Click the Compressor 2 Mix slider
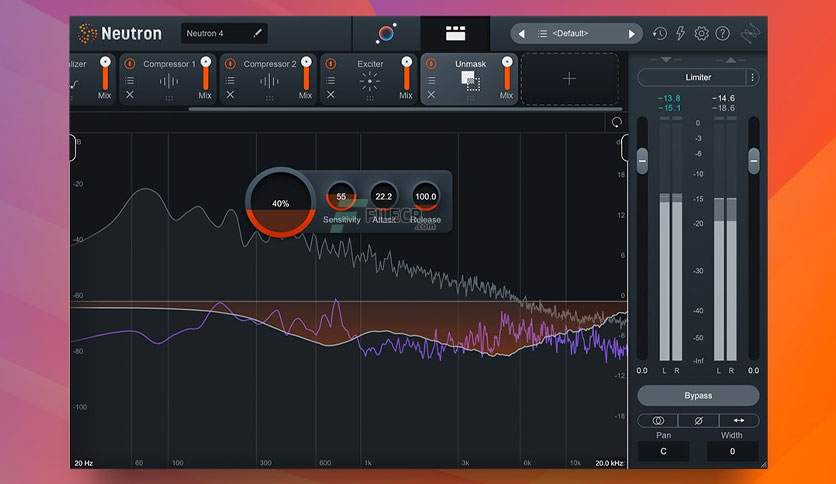836x484 pixels. click(x=306, y=75)
